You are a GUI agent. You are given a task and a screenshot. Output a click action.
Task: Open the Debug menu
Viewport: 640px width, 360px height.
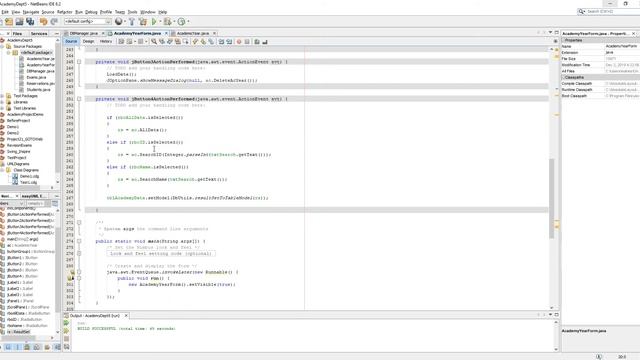pos(91,12)
